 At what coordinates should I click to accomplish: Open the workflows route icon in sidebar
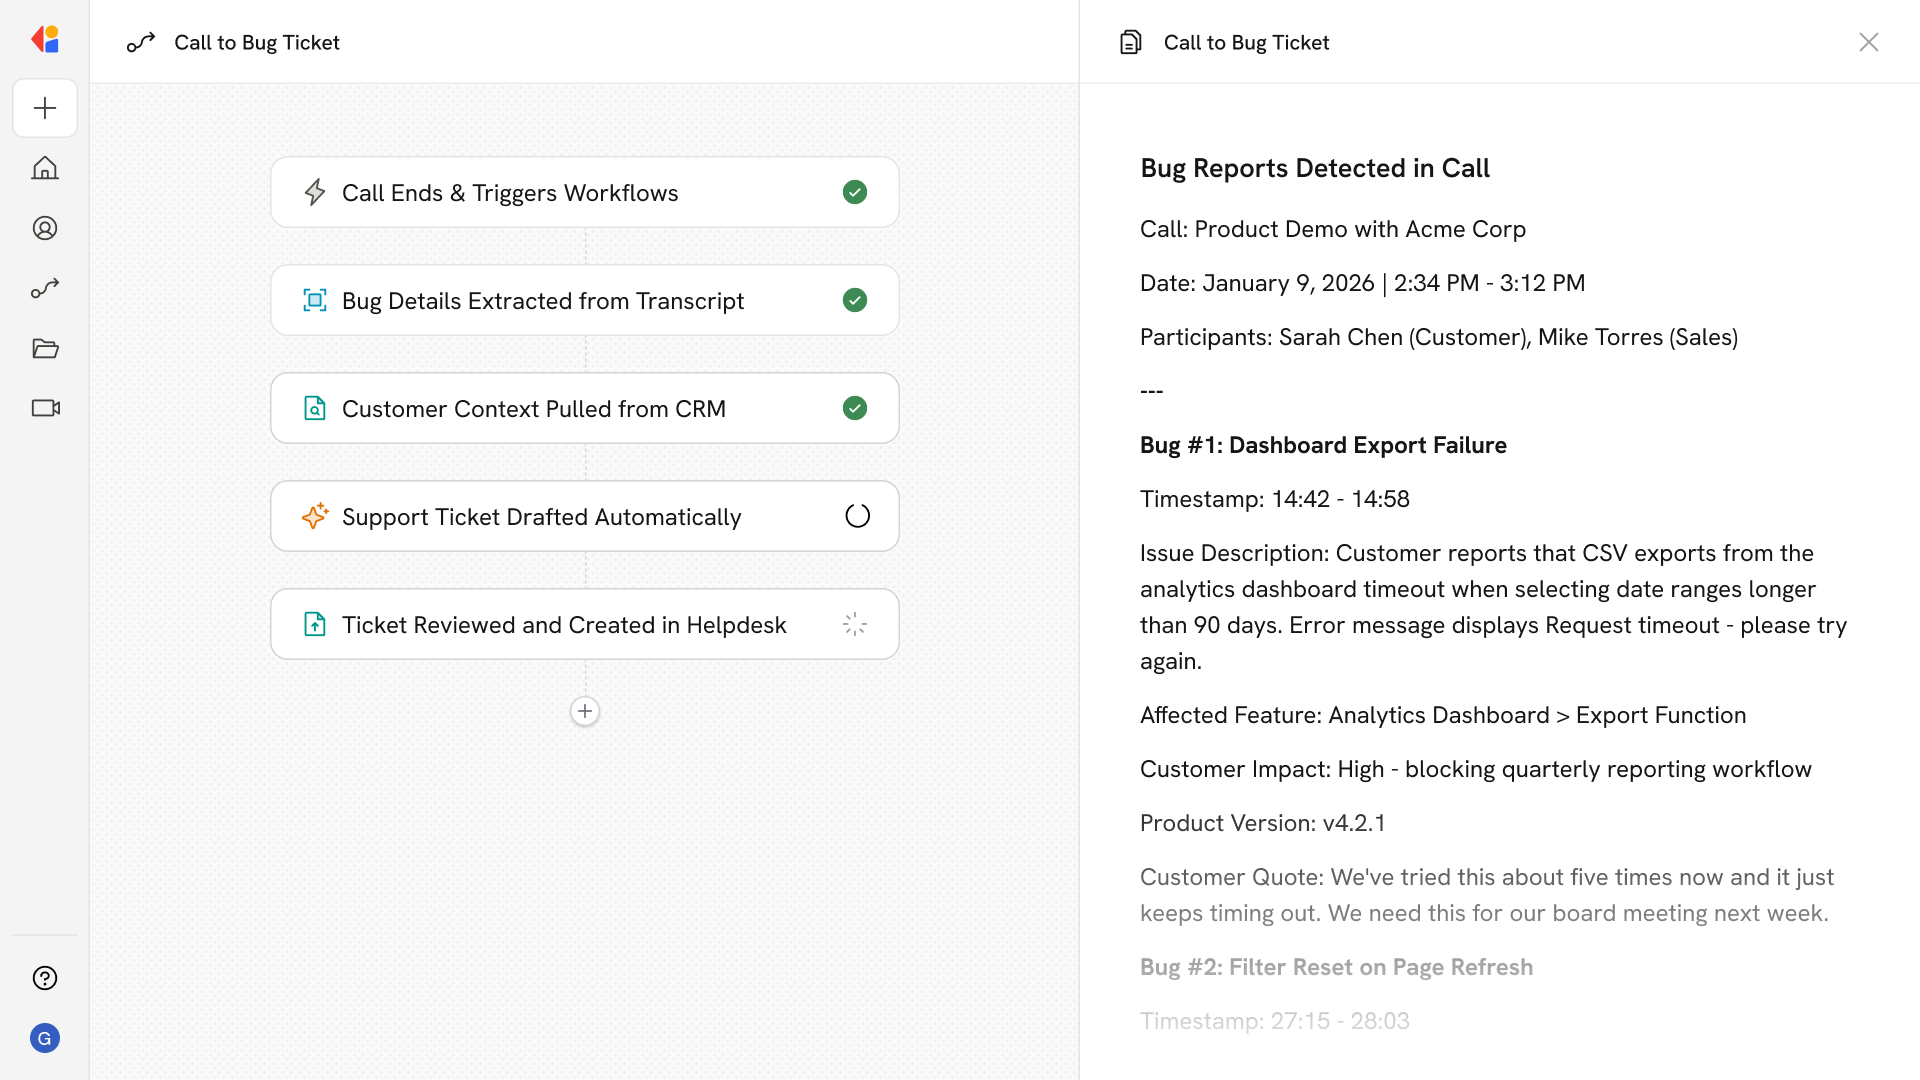[45, 288]
